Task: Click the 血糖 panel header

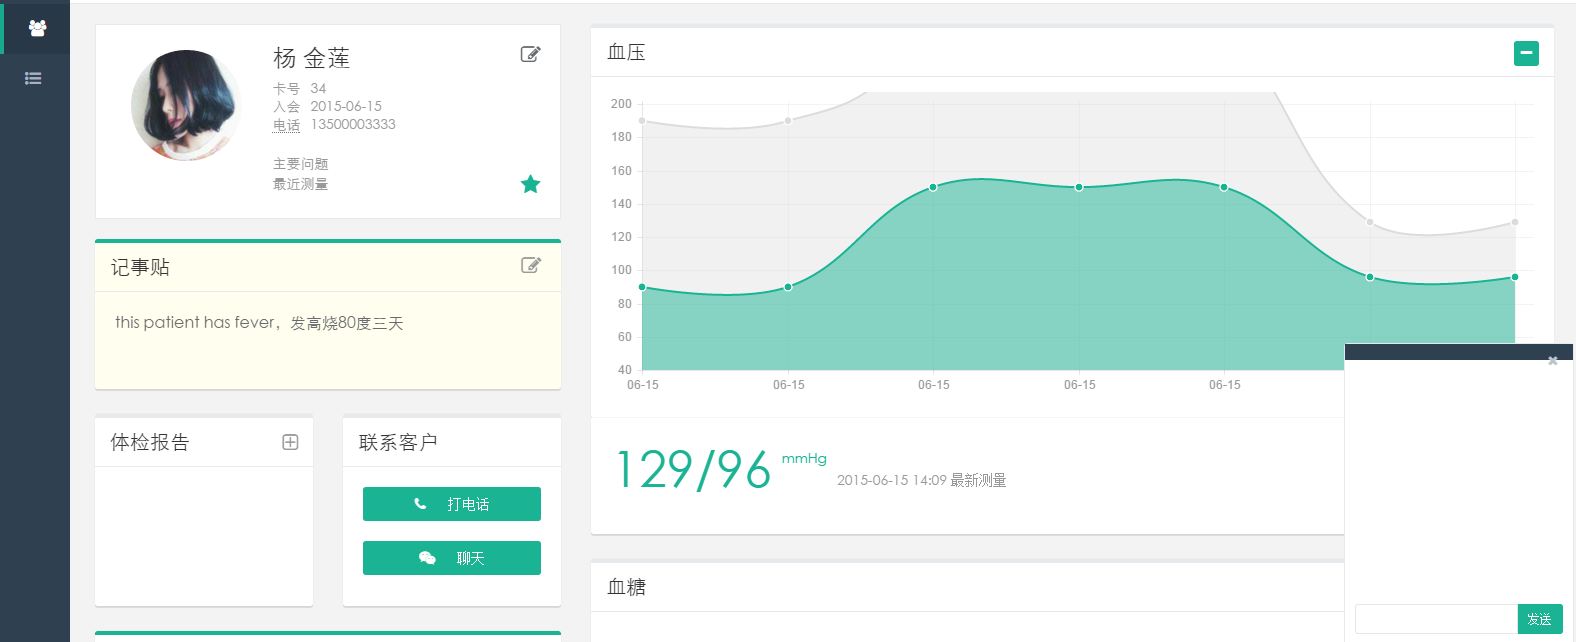Action: pyautogui.click(x=627, y=587)
